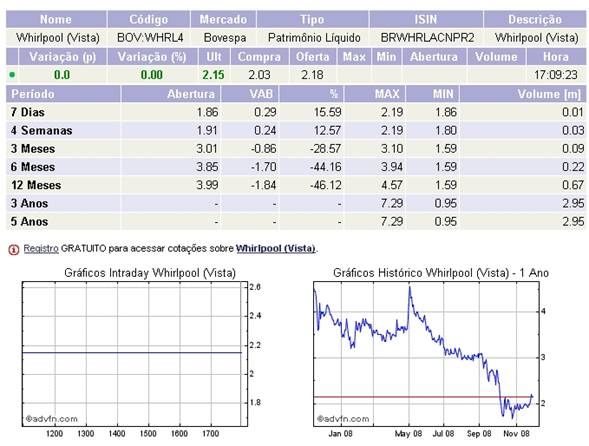Image resolution: width=589 pixels, height=446 pixels.
Task: Click the -44.16 percent value
Action: click(325, 166)
